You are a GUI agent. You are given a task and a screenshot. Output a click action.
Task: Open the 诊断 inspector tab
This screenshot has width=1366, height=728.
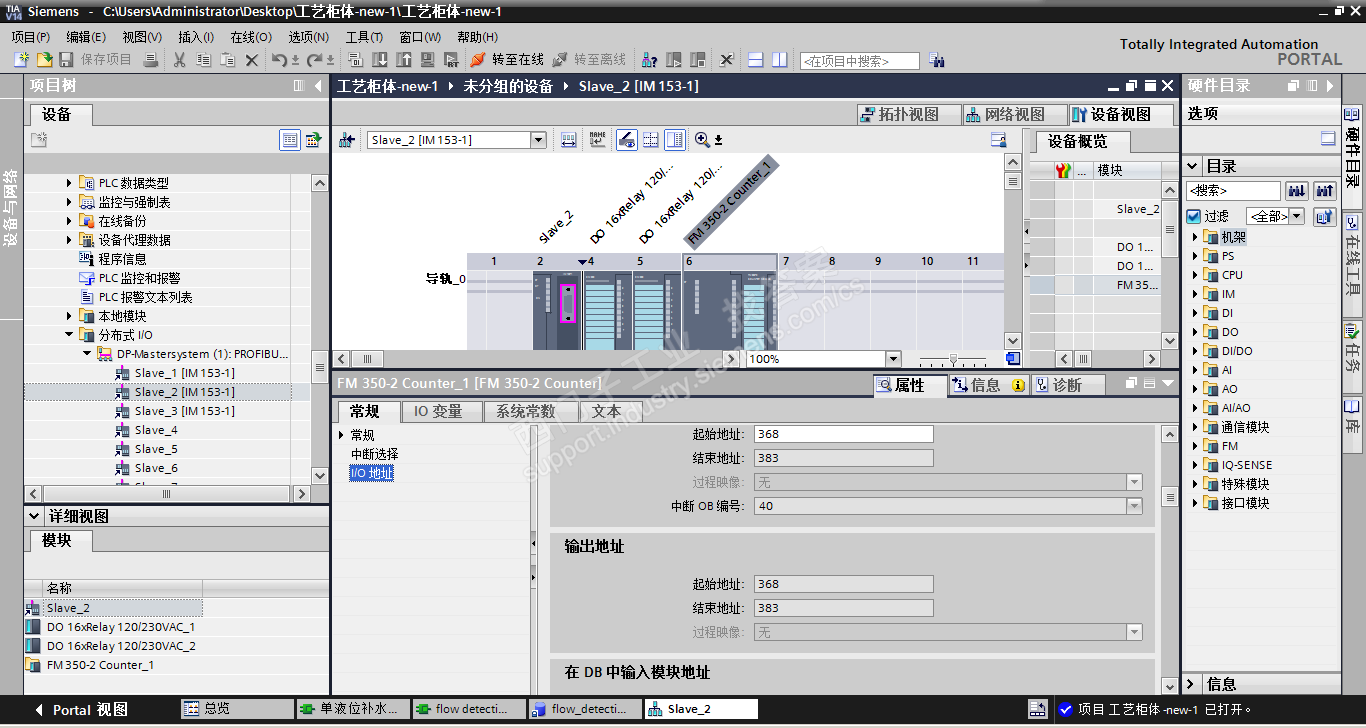1067,385
